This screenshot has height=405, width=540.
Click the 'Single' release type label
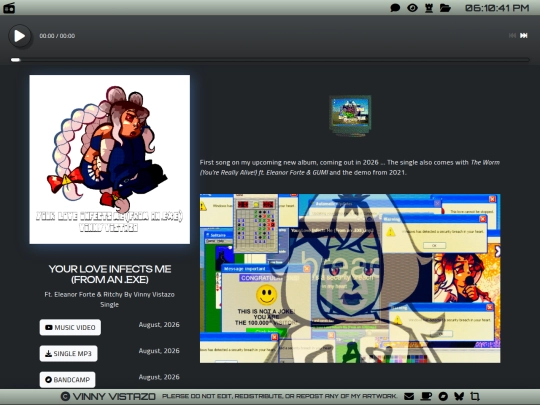110,304
